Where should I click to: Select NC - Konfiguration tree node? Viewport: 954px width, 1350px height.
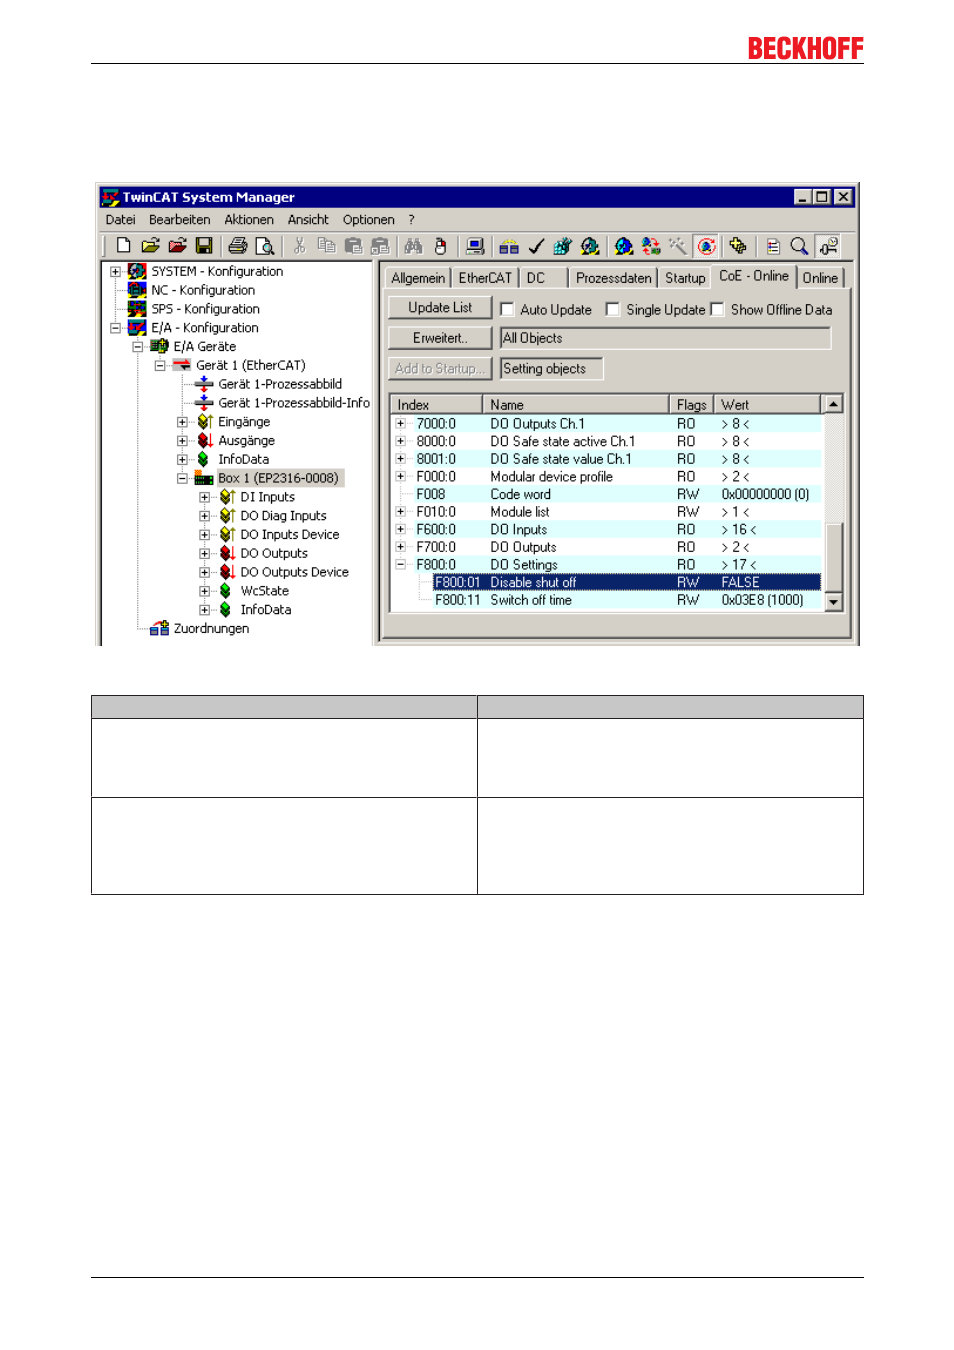[203, 290]
